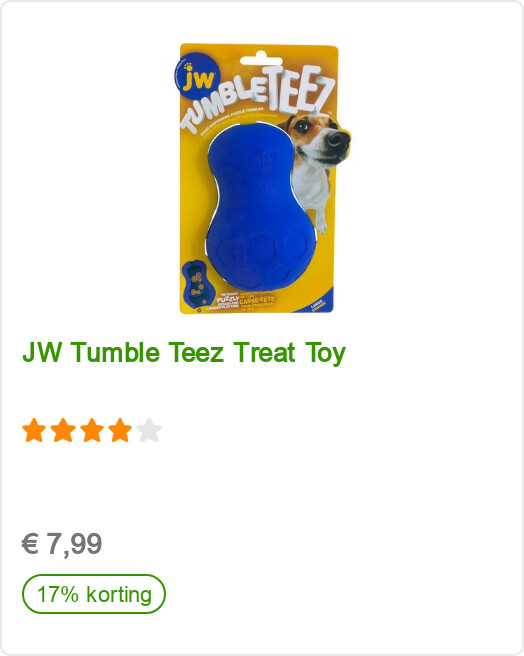This screenshot has height=656, width=524.
Task: Click the hang-hole slot on the package top
Action: tap(260, 58)
